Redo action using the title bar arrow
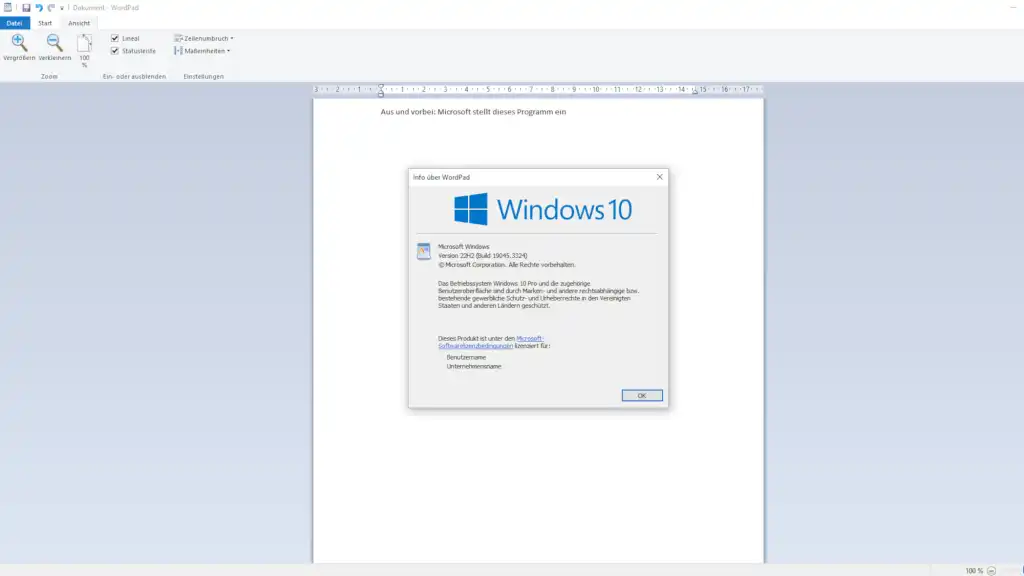 point(51,8)
